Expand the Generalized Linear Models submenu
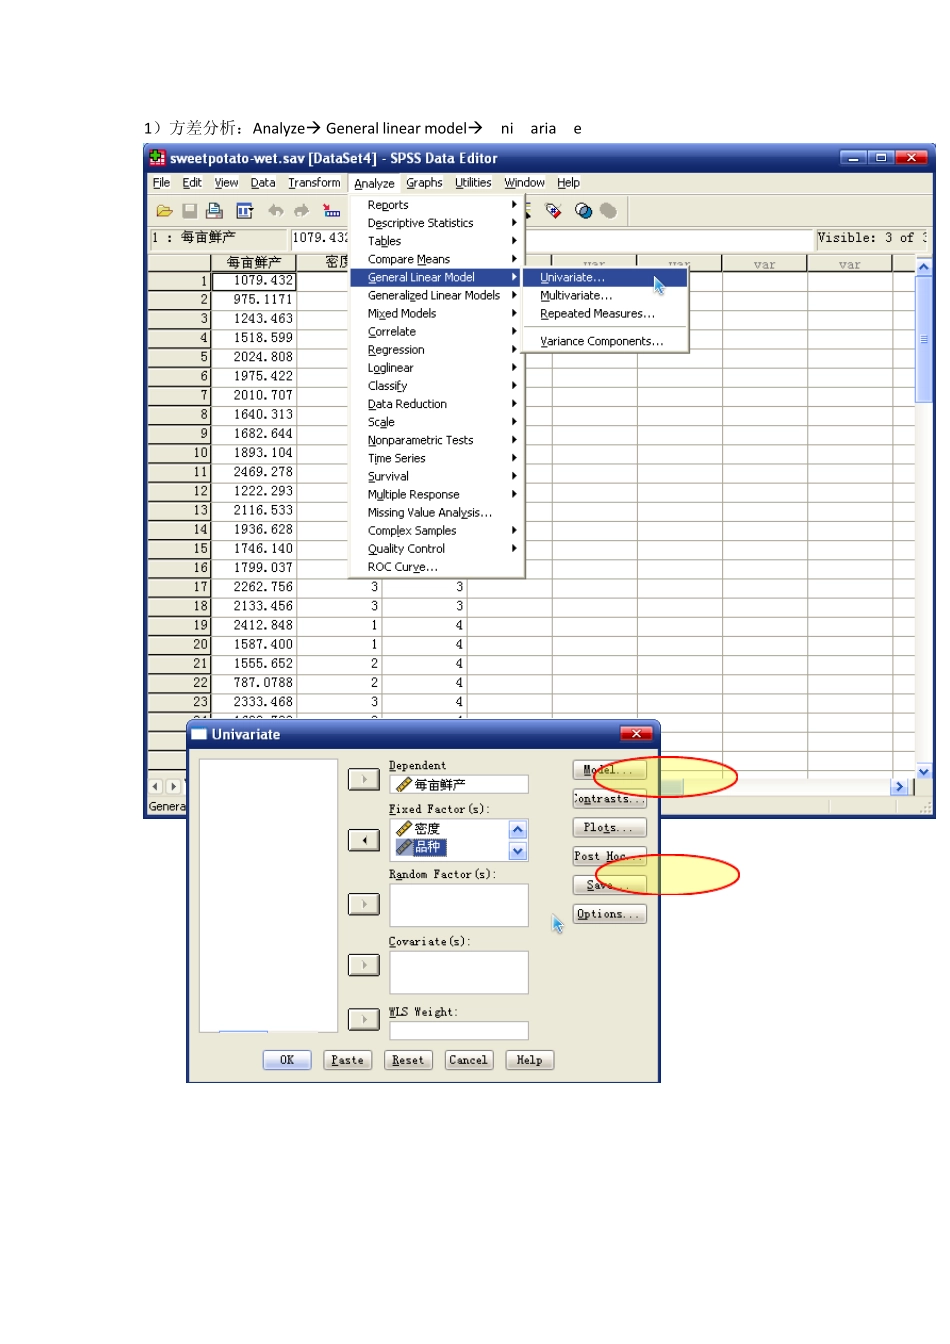Viewport: 950px width, 1344px height. pos(437,295)
